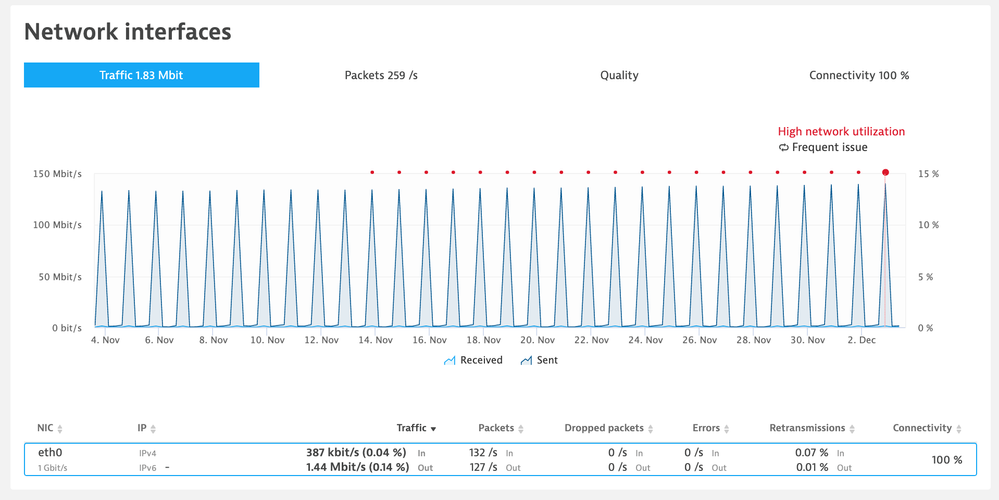The height and width of the screenshot is (500, 999).
Task: Switch to the Packets 259 /s tab
Action: 380,75
